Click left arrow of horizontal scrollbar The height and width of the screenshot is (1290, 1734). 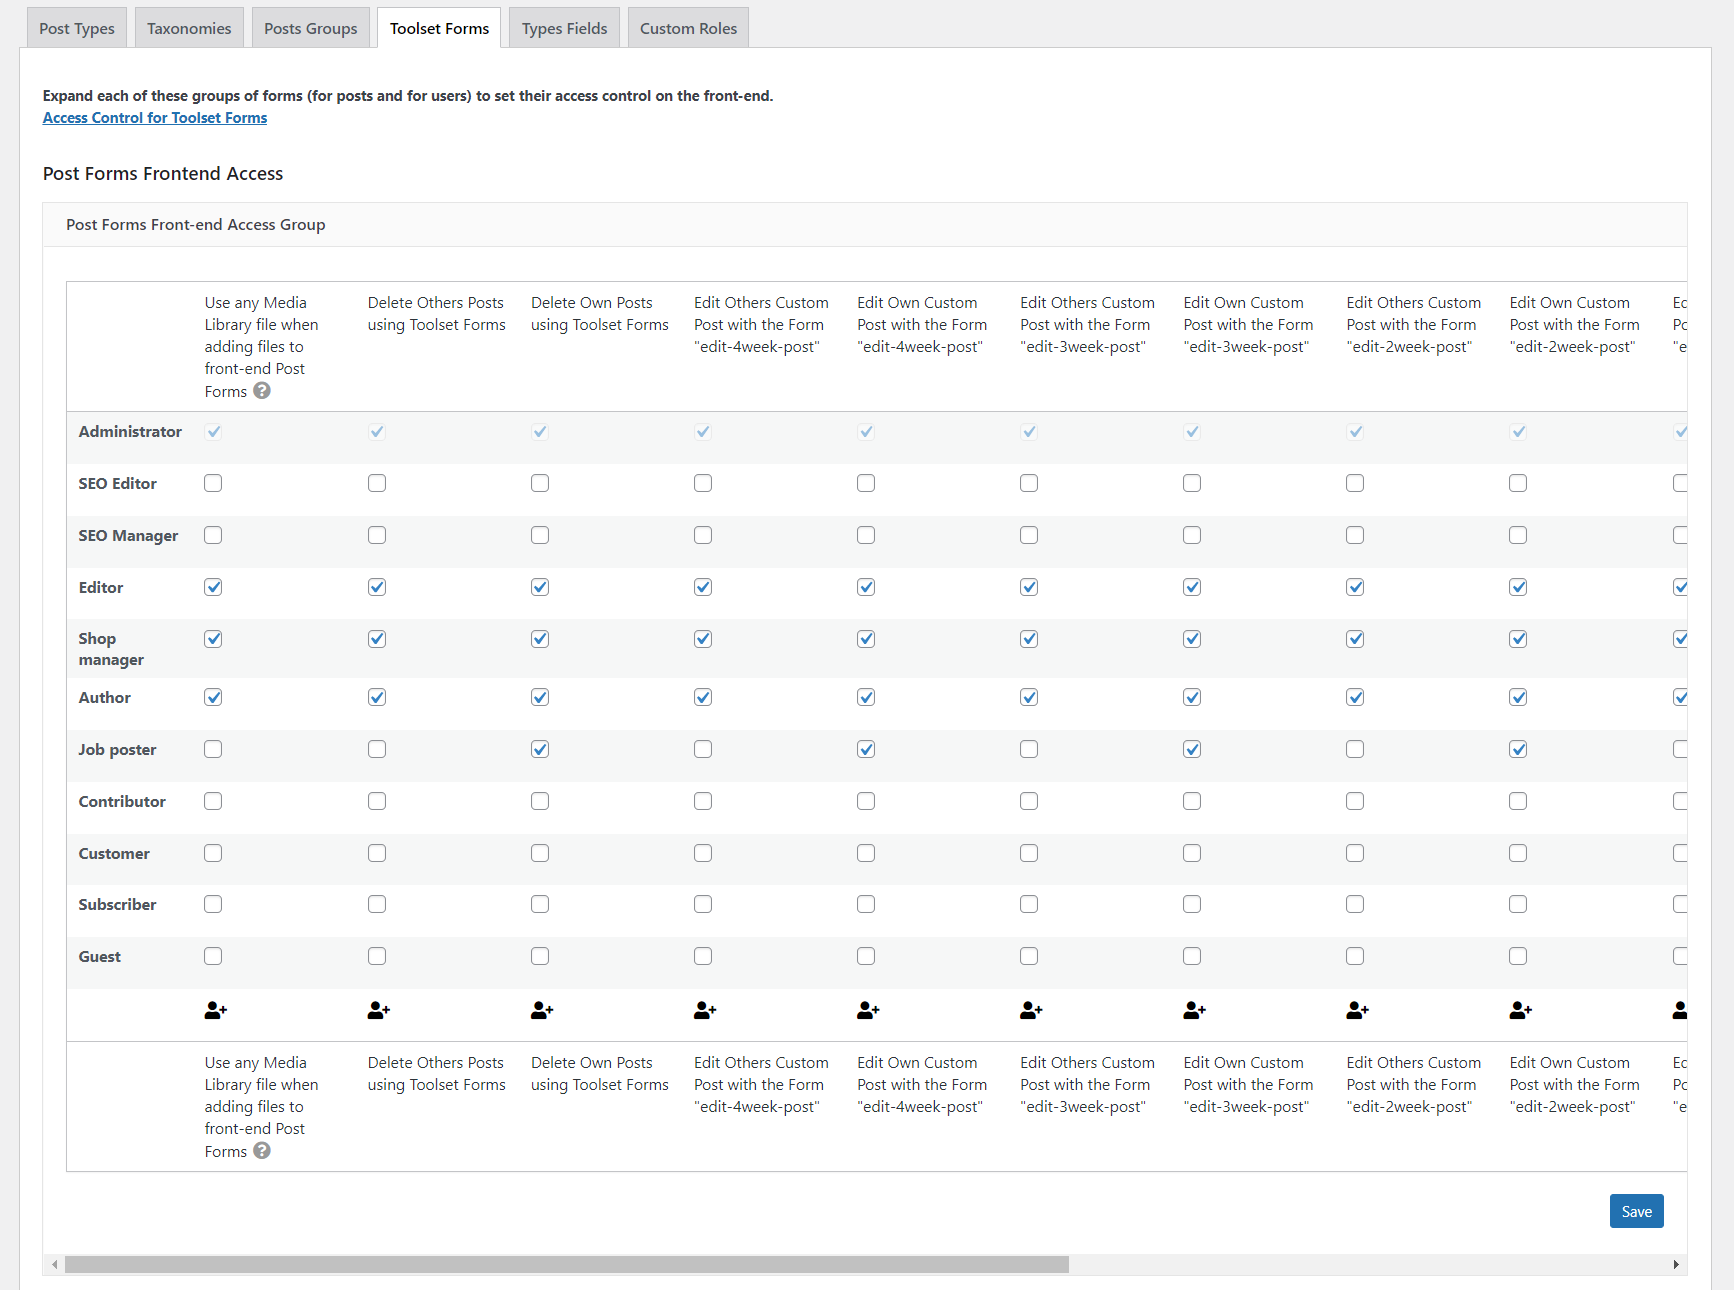coord(54,1265)
